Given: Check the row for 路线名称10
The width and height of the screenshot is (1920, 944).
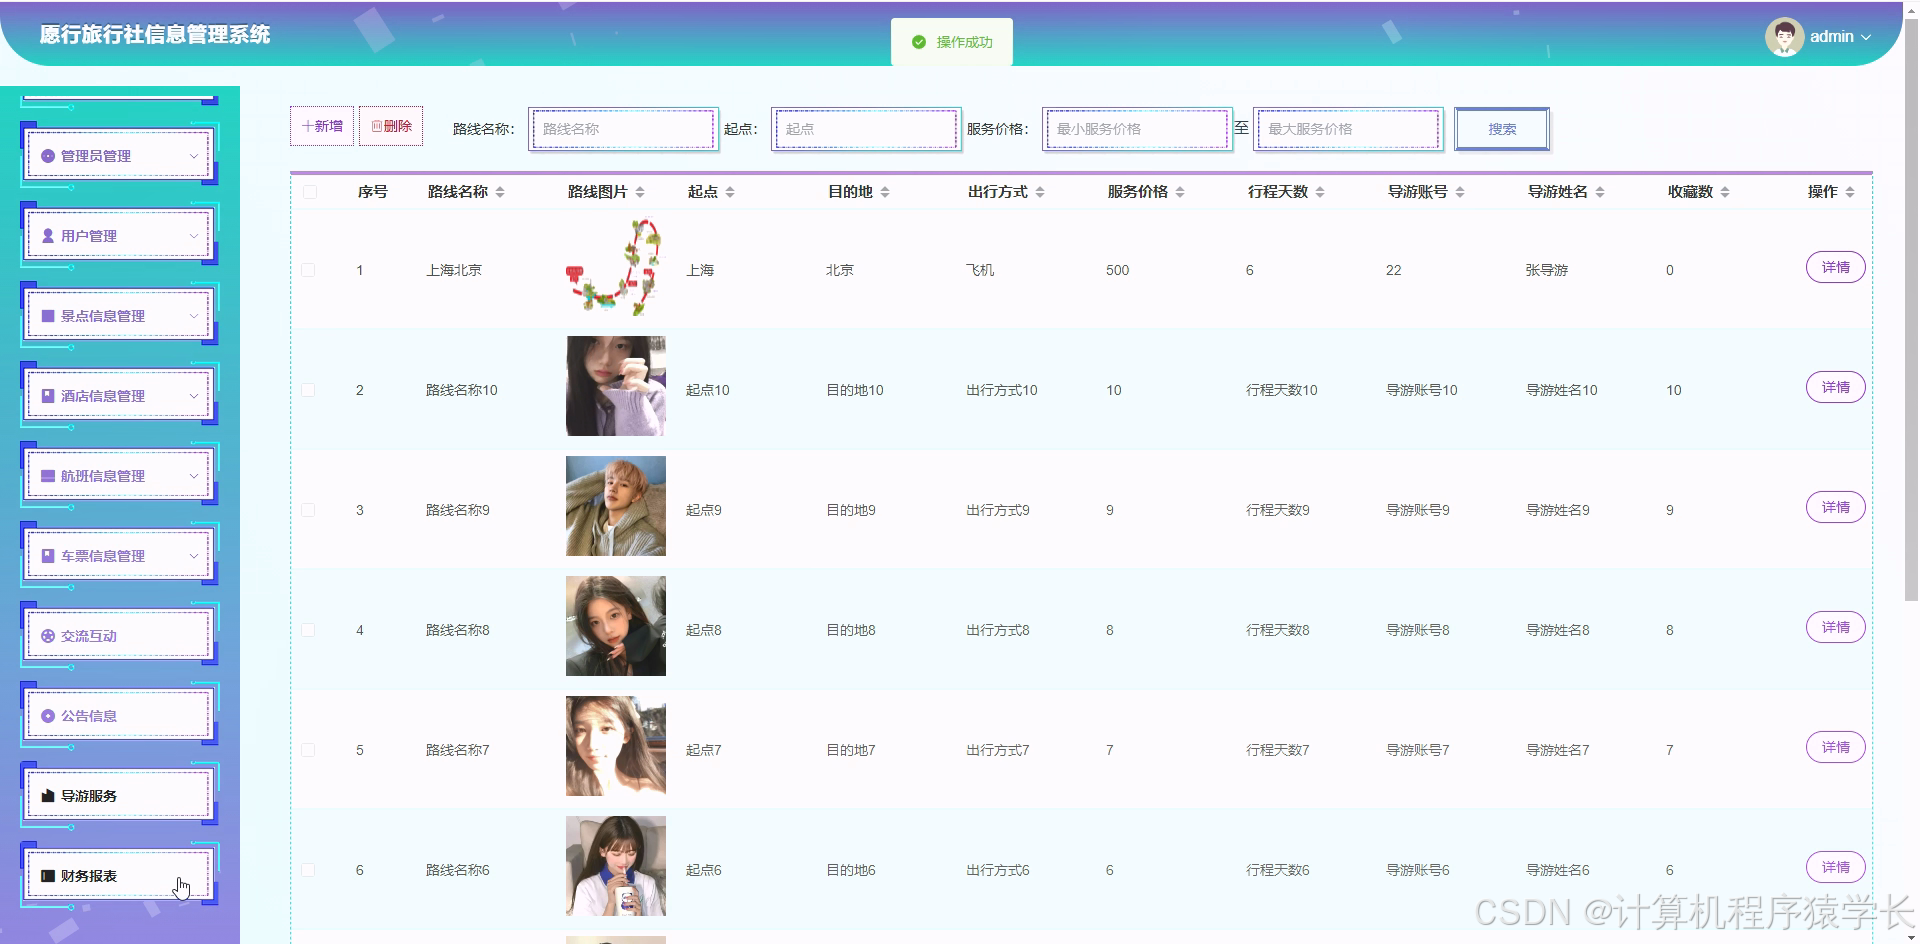Looking at the screenshot, I should click(x=308, y=390).
